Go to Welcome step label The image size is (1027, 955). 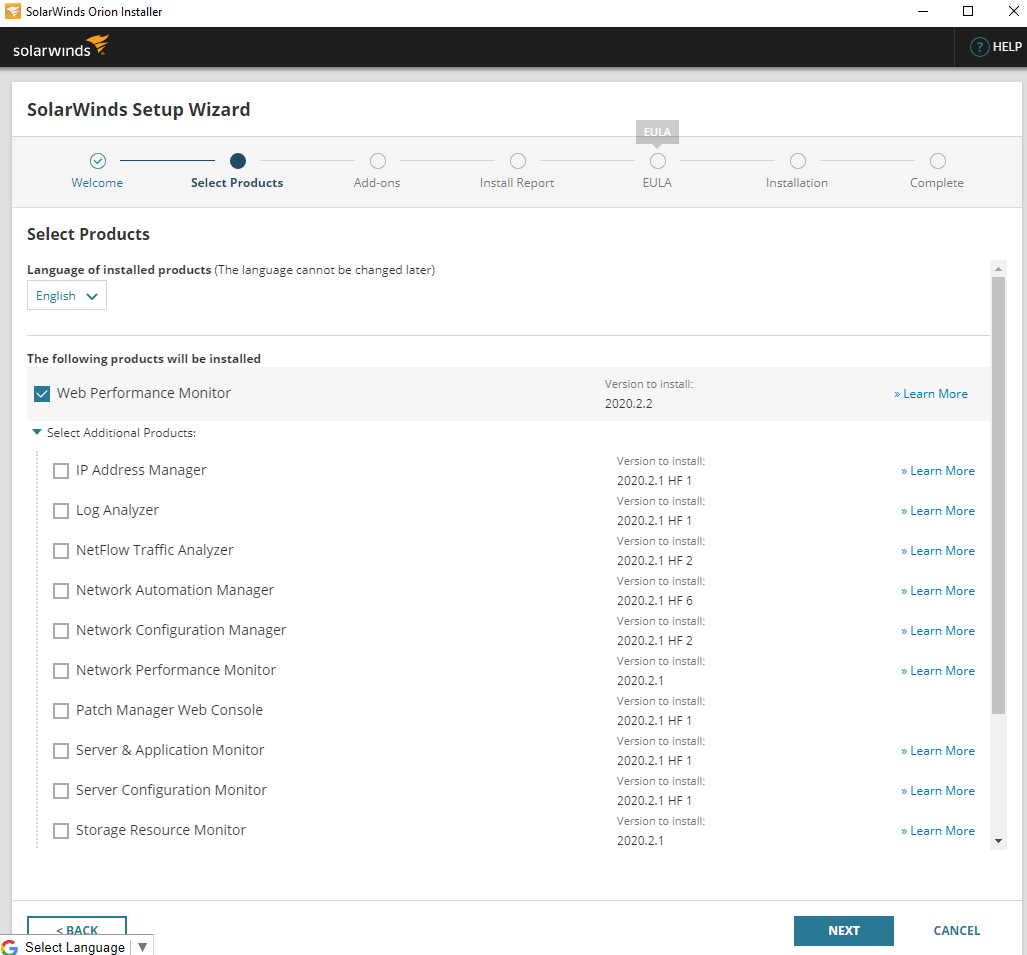97,183
